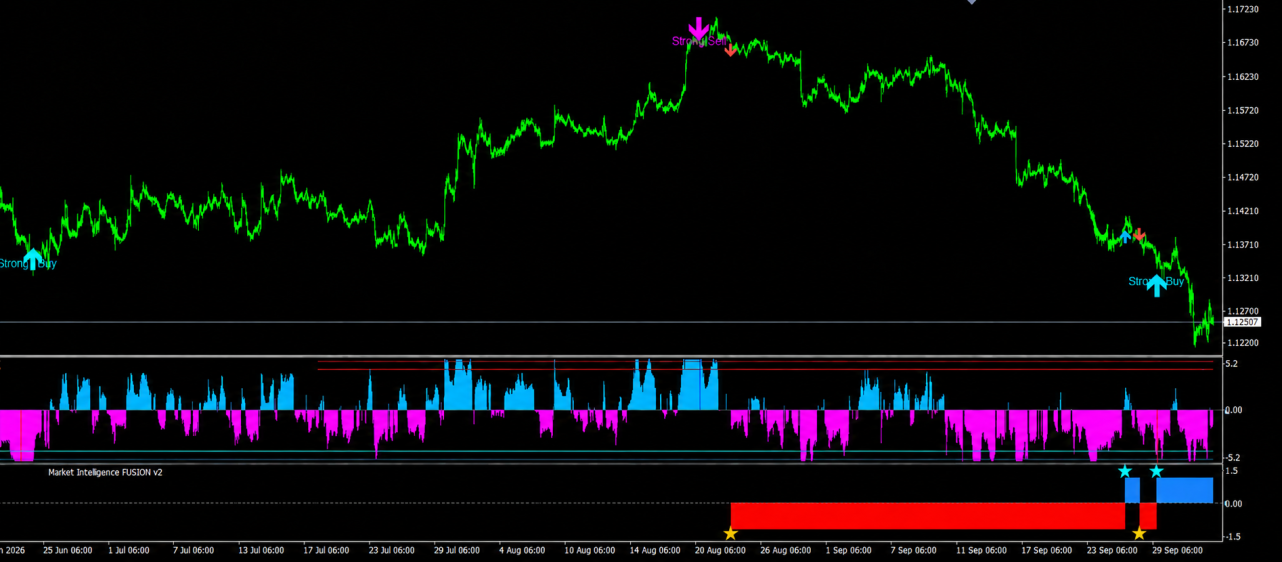This screenshot has width=1282, height=562.
Task: Click the 4 Aug 06:00 time label
Action: pyautogui.click(x=520, y=550)
